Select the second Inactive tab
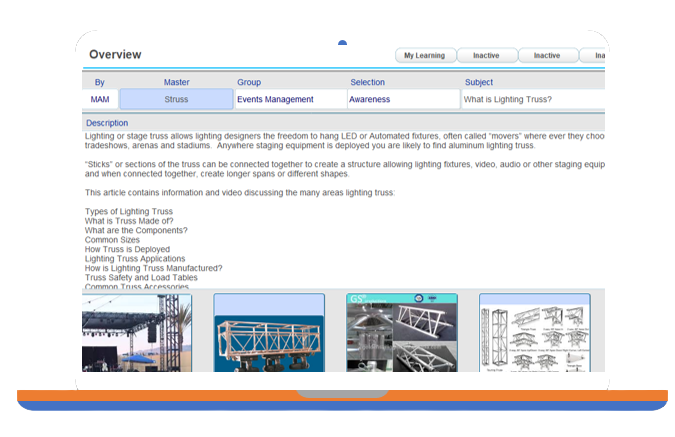Image resolution: width=675 pixels, height=437 pixels. (548, 56)
